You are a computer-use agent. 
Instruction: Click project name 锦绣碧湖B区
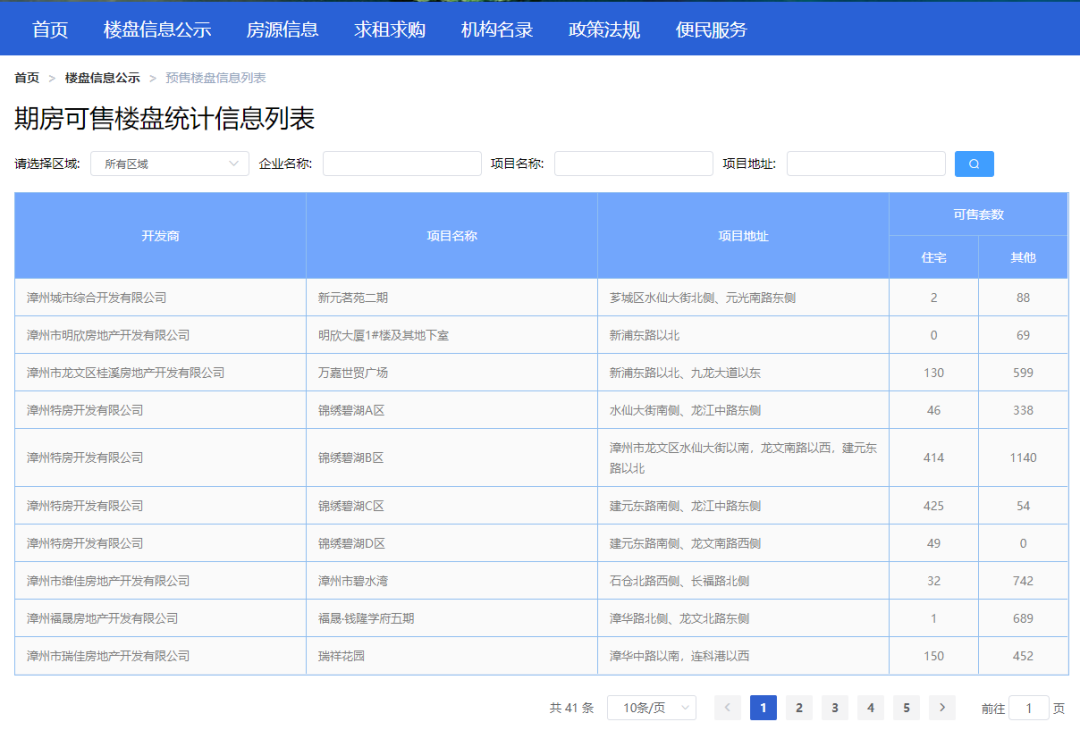tap(351, 458)
